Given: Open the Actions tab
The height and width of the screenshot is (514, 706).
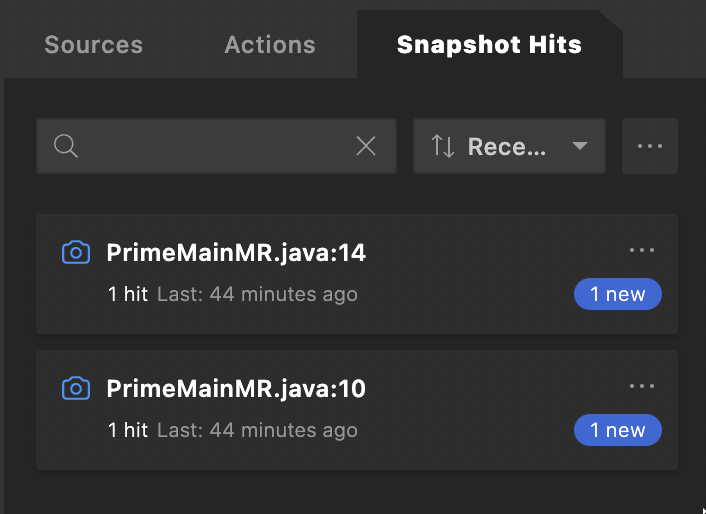Looking at the screenshot, I should (x=269, y=45).
